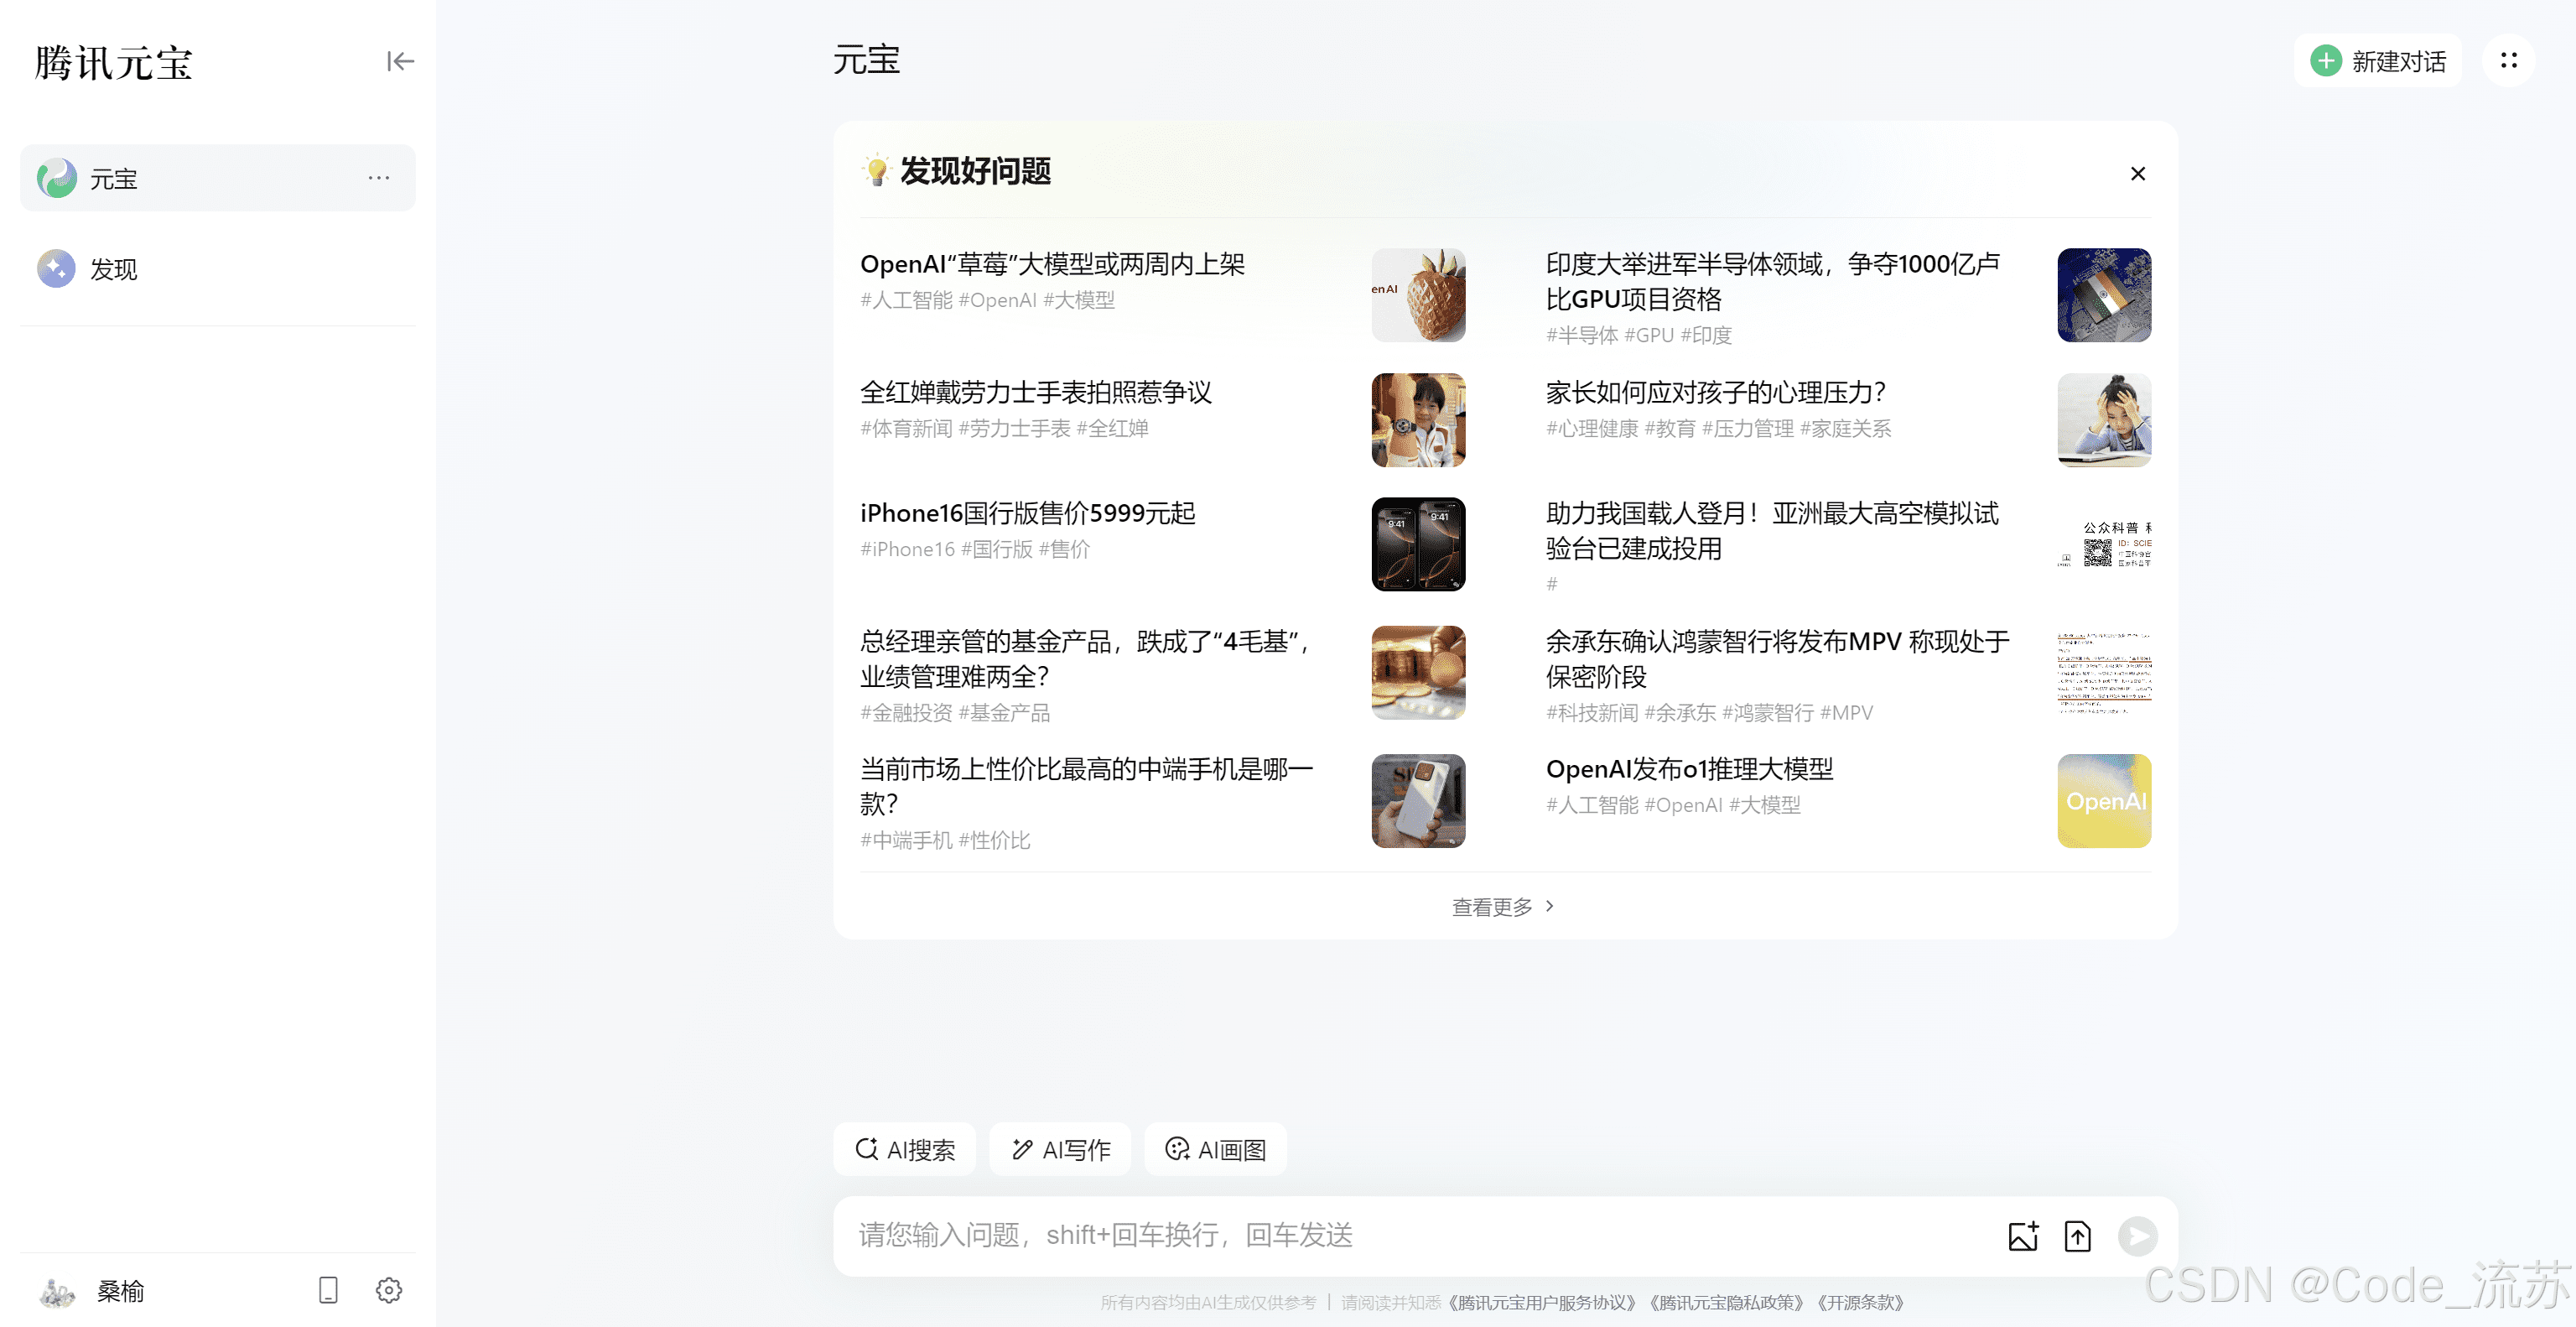Screen dimensions: 2576x1327
Task: Click the 桑榆 user avatar image
Action: pyautogui.click(x=57, y=1291)
